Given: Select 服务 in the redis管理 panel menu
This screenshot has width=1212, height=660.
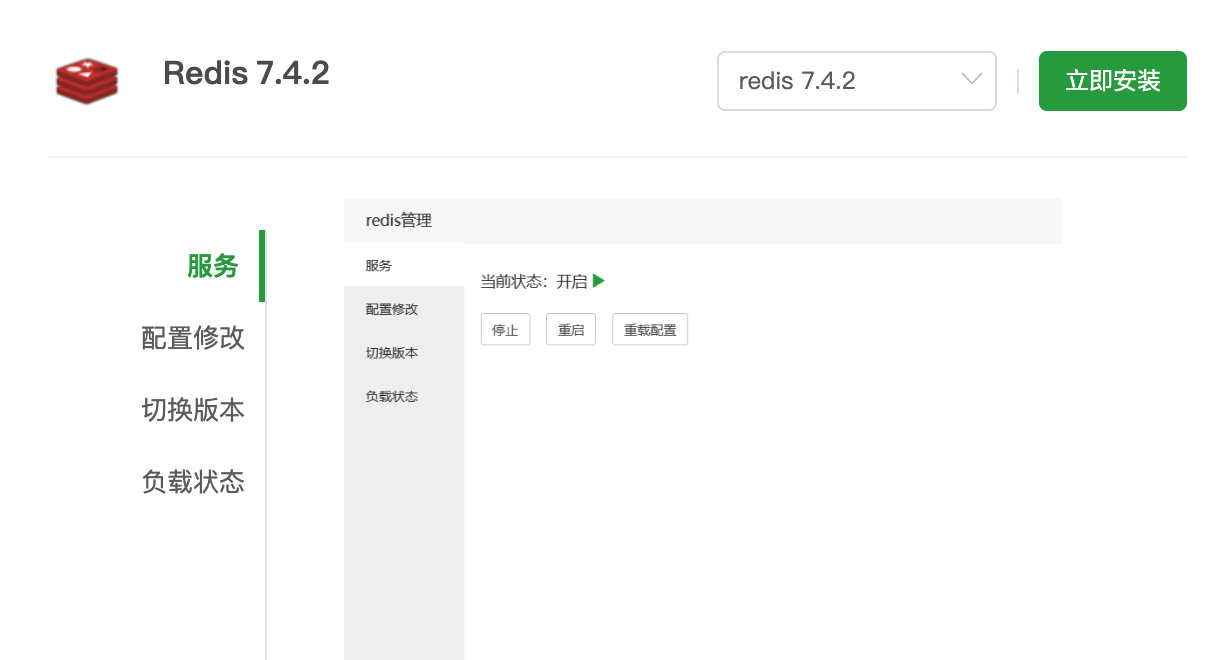Looking at the screenshot, I should pos(404,265).
